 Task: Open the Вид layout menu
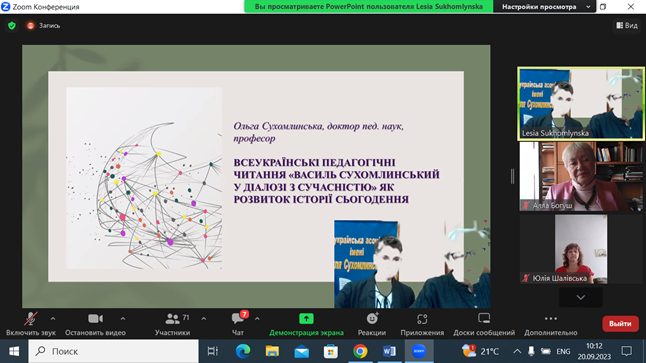point(627,26)
